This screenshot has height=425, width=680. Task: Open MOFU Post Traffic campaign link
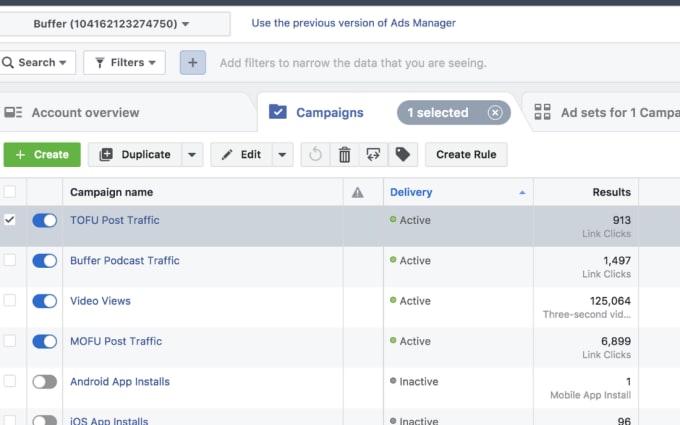(x=116, y=341)
